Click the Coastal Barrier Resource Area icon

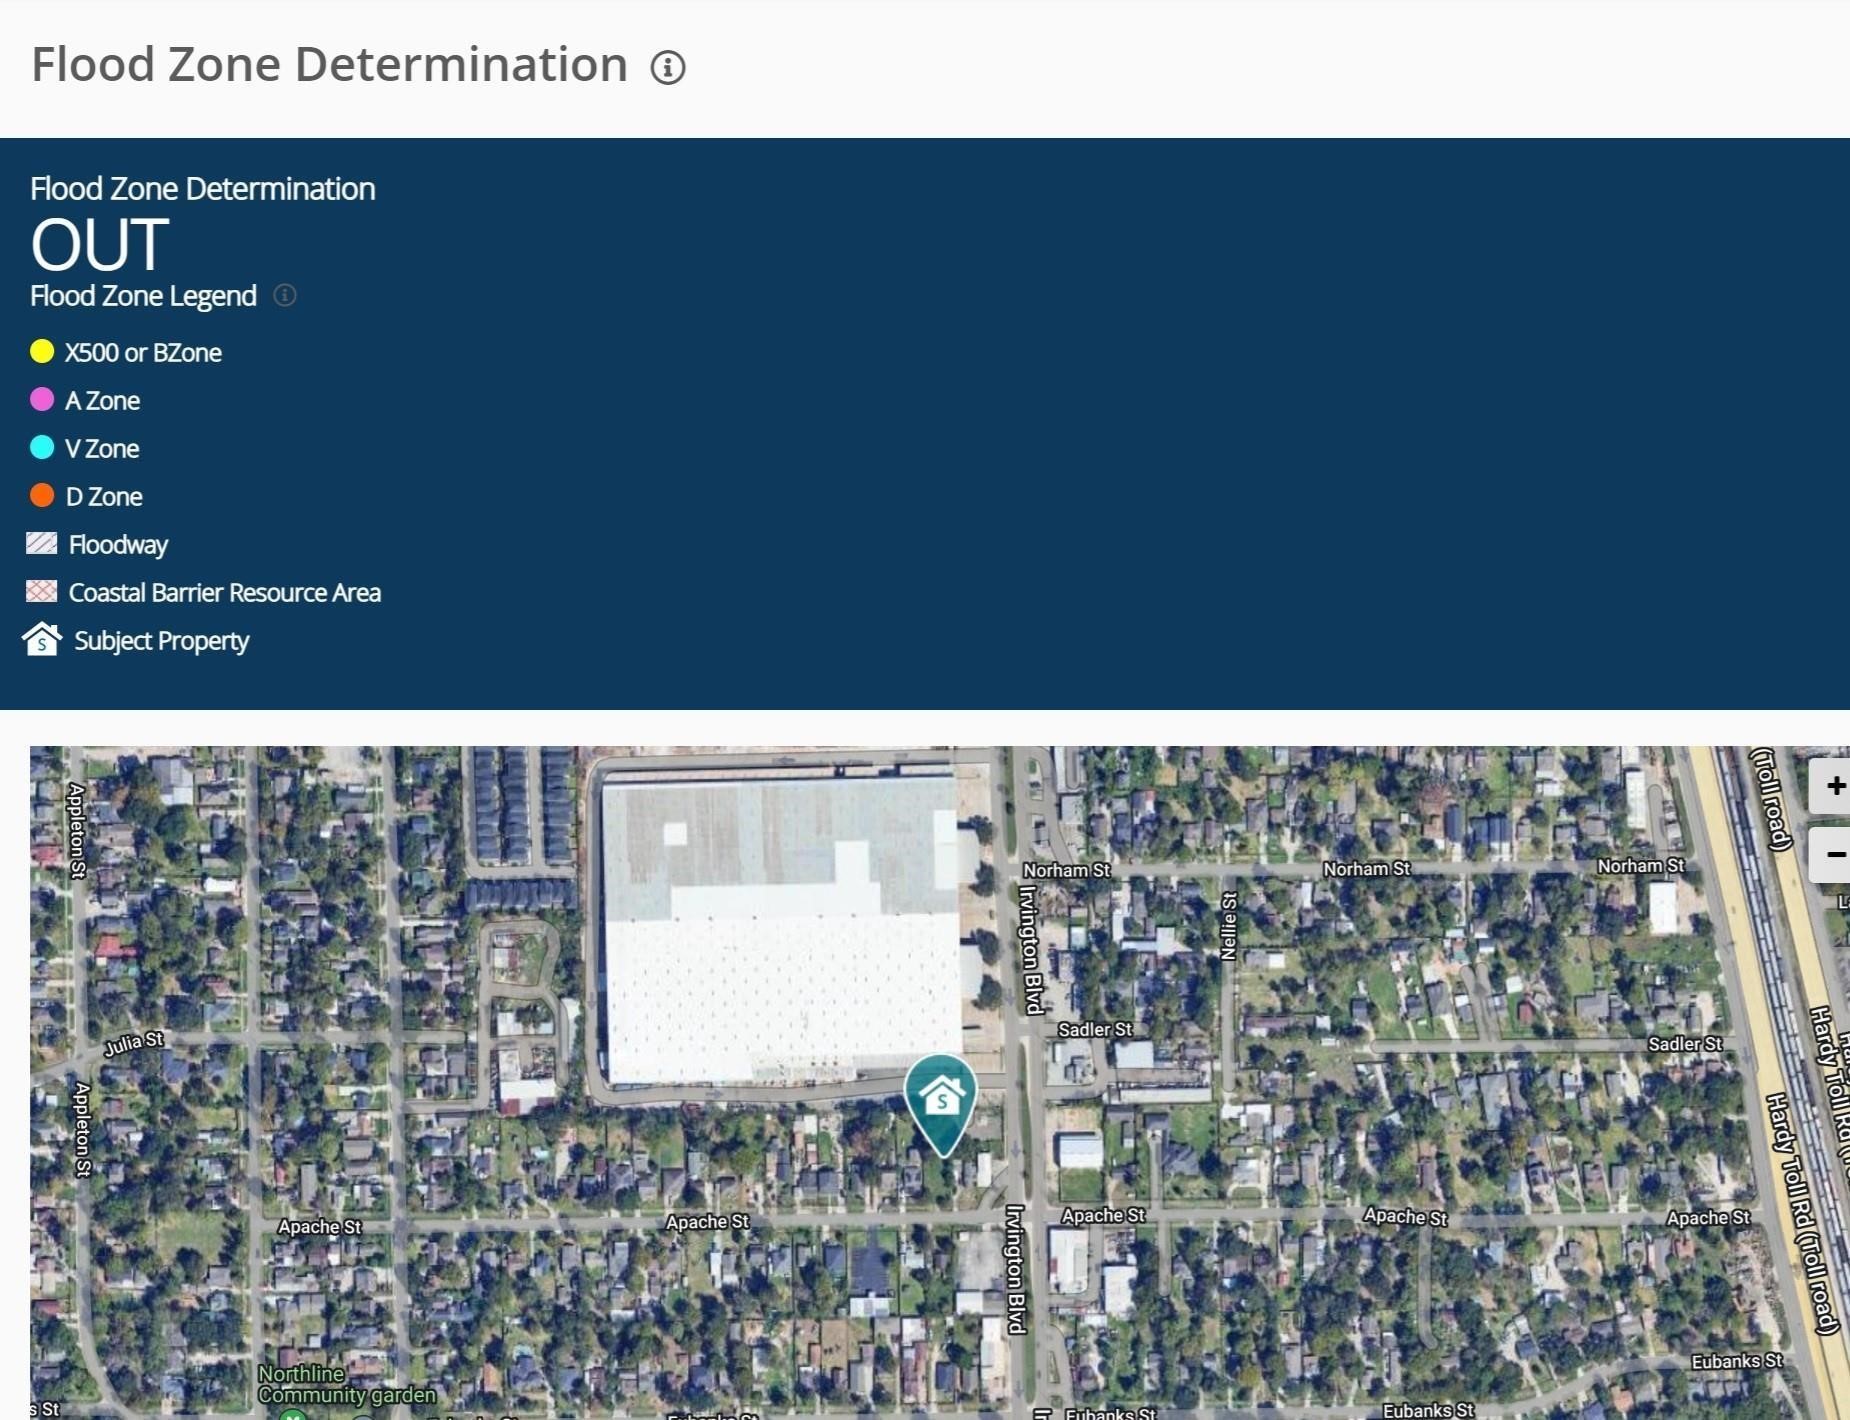(41, 591)
